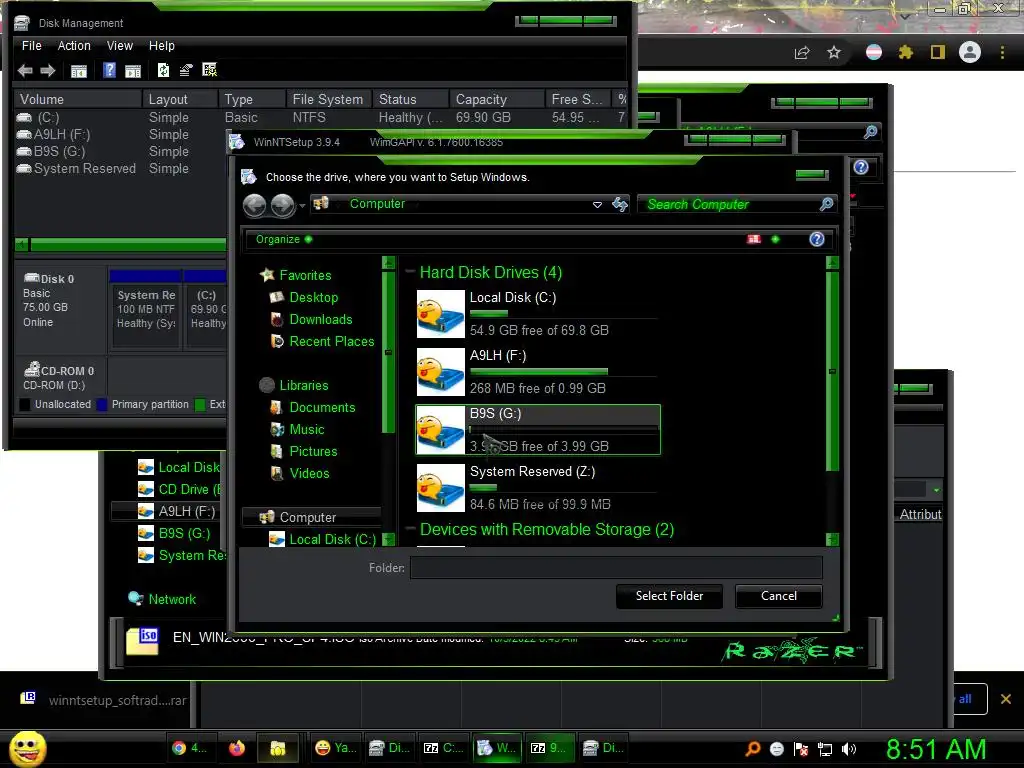This screenshot has width=1024, height=768.
Task: Open the Chrome three-dot menu
Action: click(x=1002, y=52)
